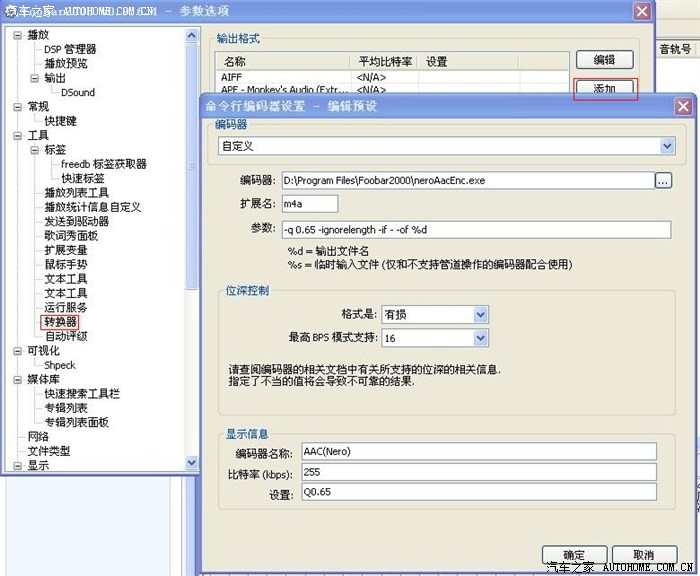The image size is (700, 576).
Task: Select 发送到驱动器 in the tree
Action: (76, 221)
